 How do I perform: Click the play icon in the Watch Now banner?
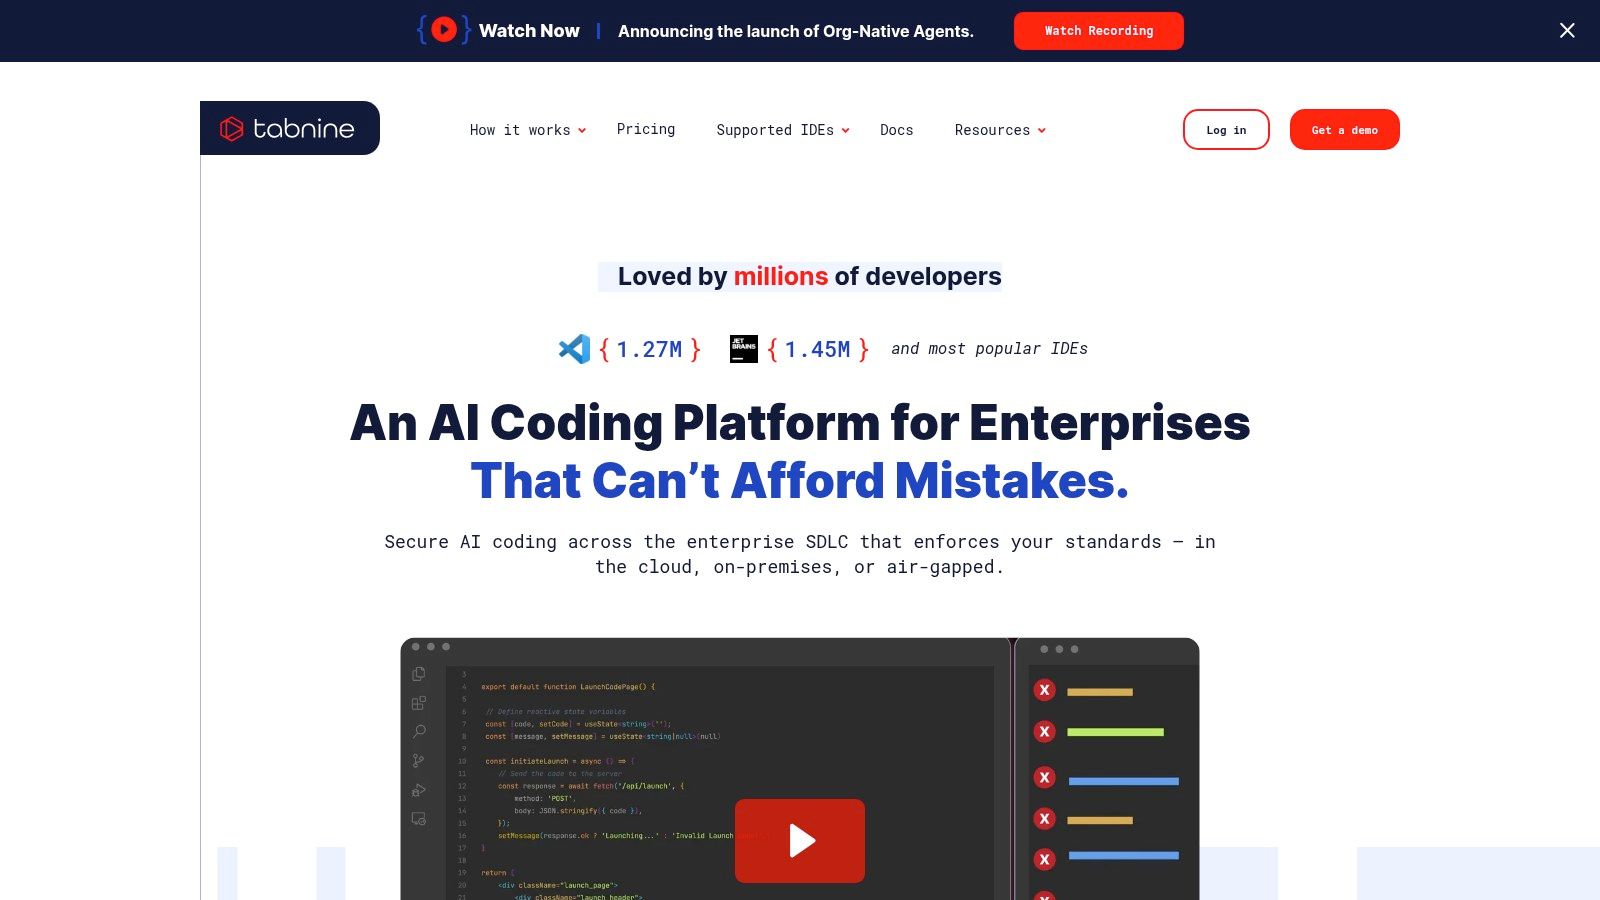tap(443, 30)
